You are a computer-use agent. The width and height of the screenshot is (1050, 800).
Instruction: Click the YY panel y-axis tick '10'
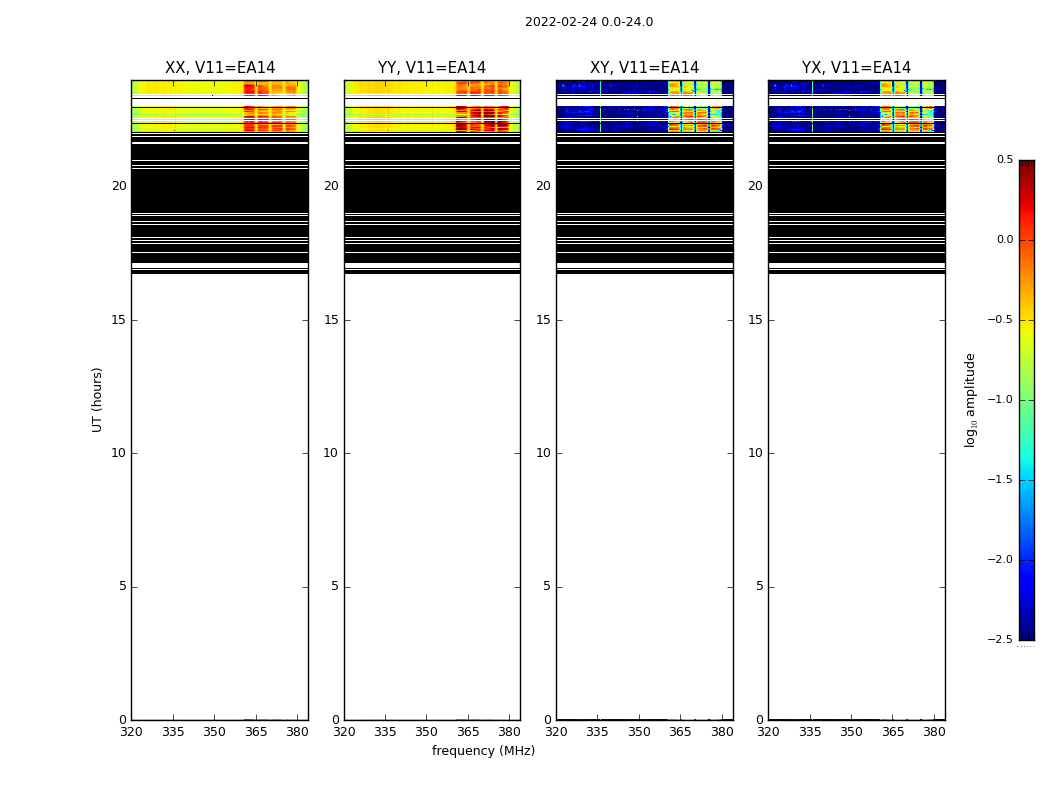(x=331, y=453)
